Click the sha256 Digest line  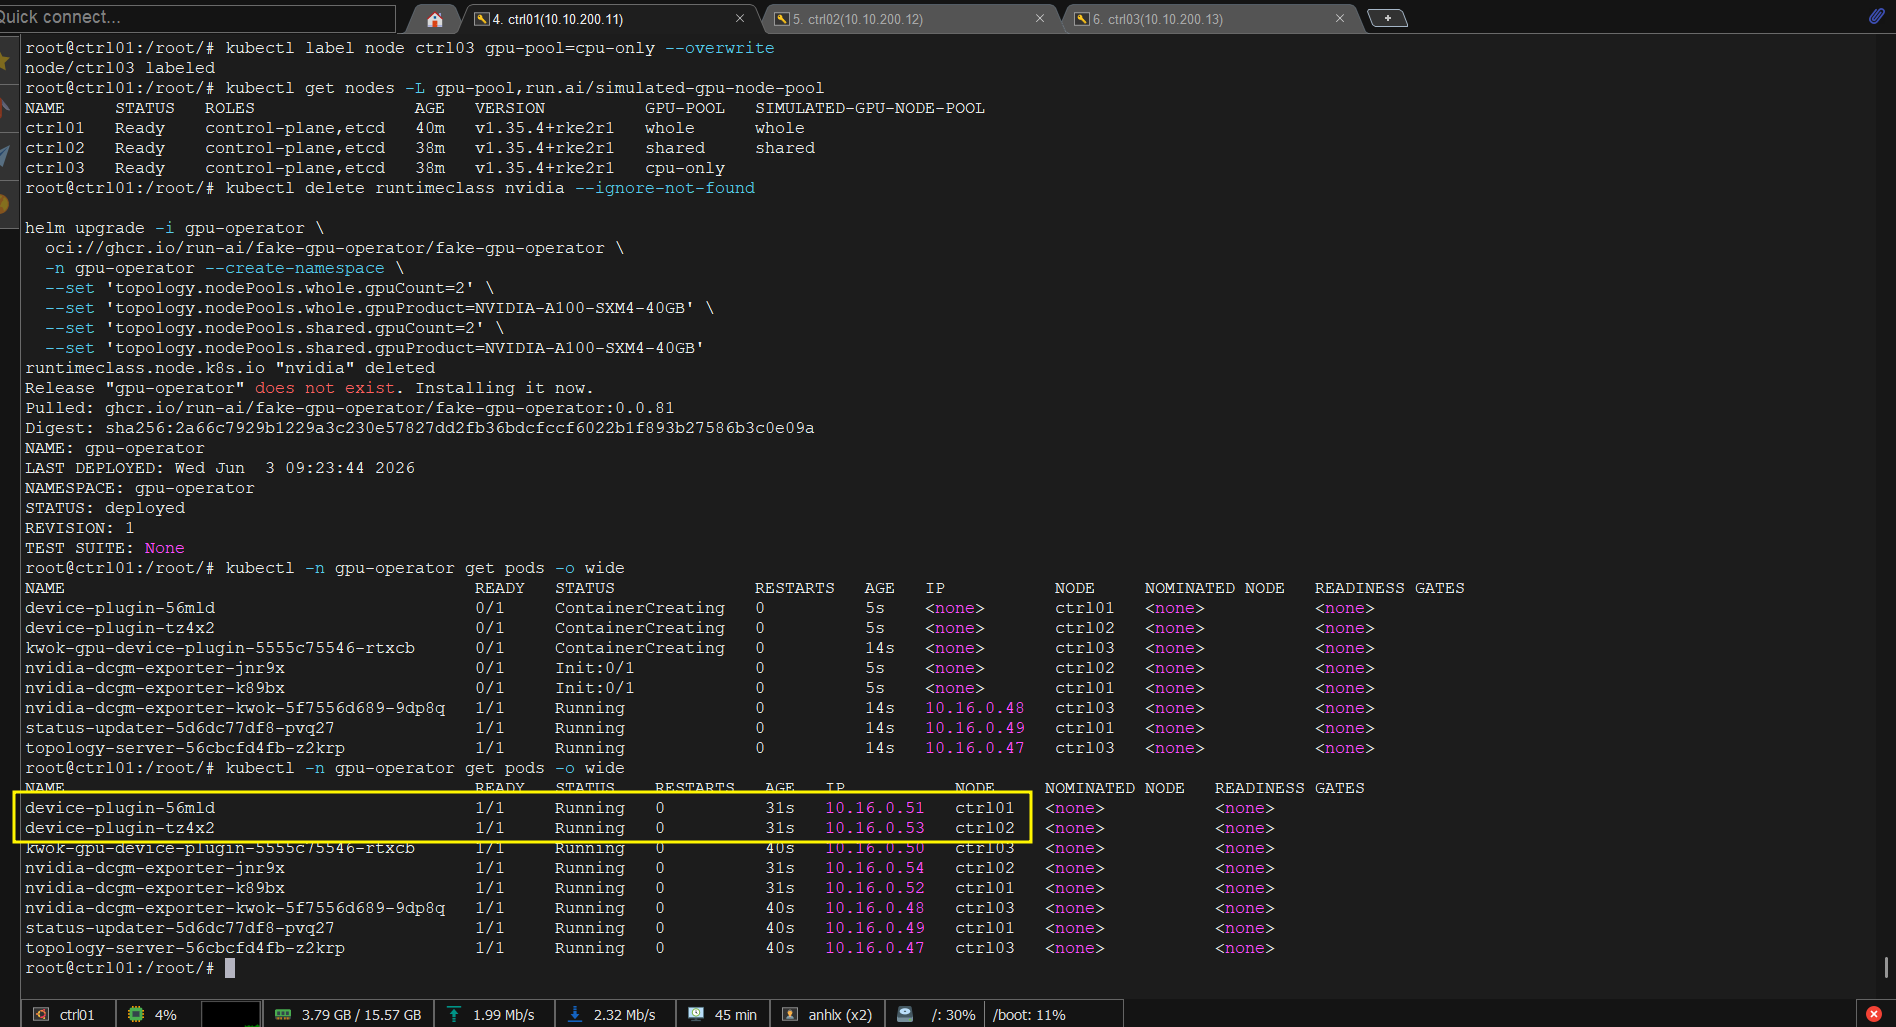419,428
